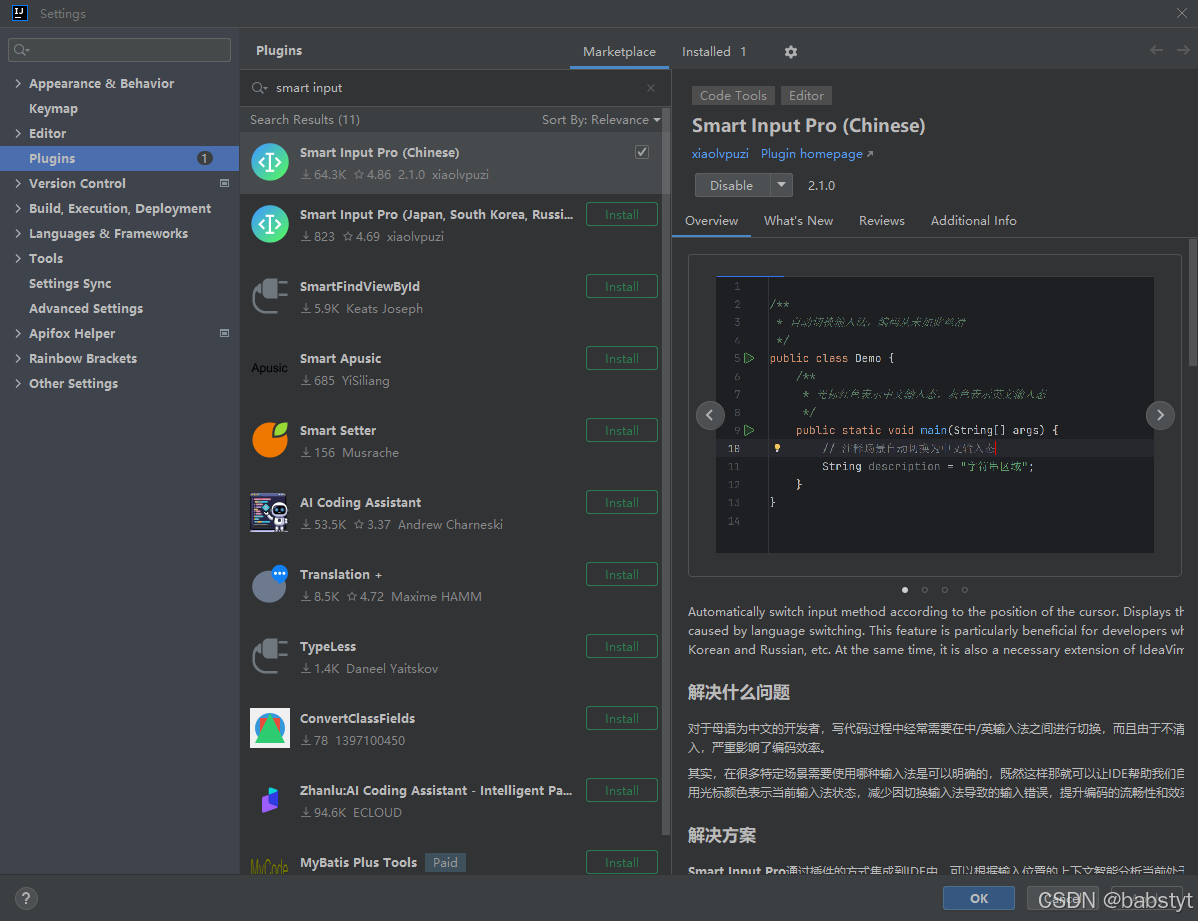Clear the plugin search field
This screenshot has width=1198, height=921.
(651, 88)
